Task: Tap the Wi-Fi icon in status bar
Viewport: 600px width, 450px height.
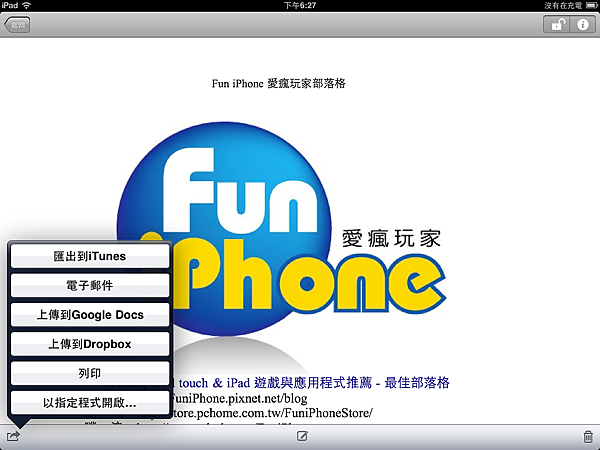Action: coord(27,5)
